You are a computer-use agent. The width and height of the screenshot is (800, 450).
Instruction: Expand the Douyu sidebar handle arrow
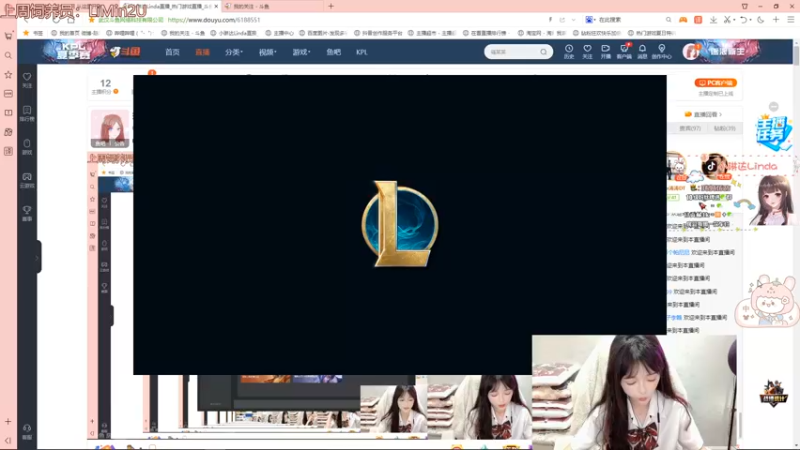(x=38, y=257)
